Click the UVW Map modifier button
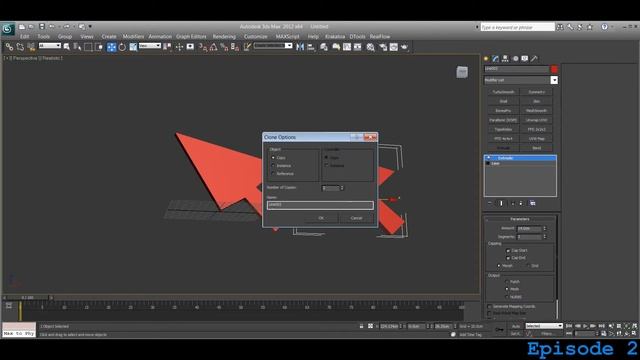The width and height of the screenshot is (640, 360). coord(537,139)
